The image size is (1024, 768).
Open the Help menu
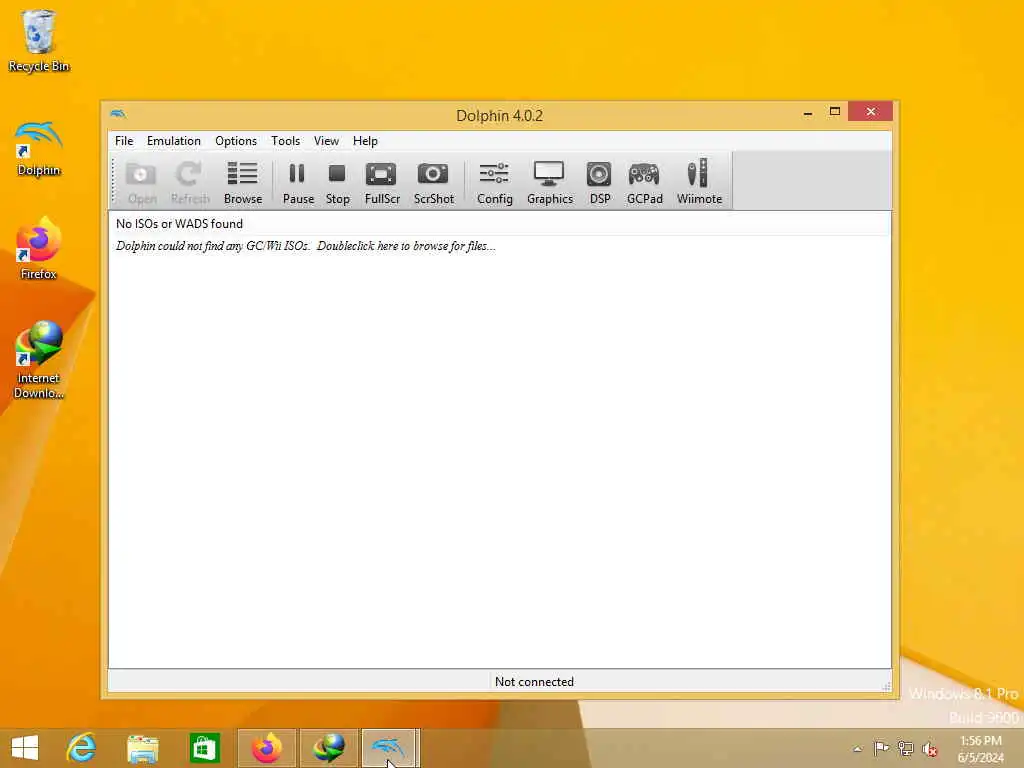pos(365,141)
